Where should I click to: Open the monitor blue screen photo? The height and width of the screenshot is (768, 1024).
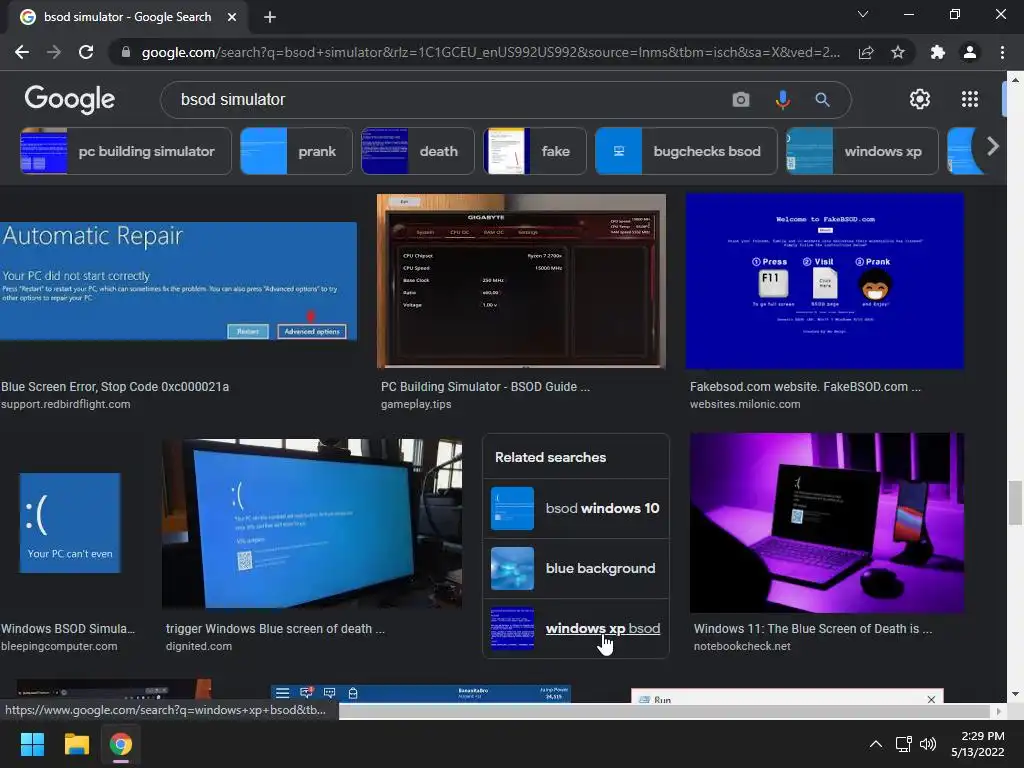312,522
